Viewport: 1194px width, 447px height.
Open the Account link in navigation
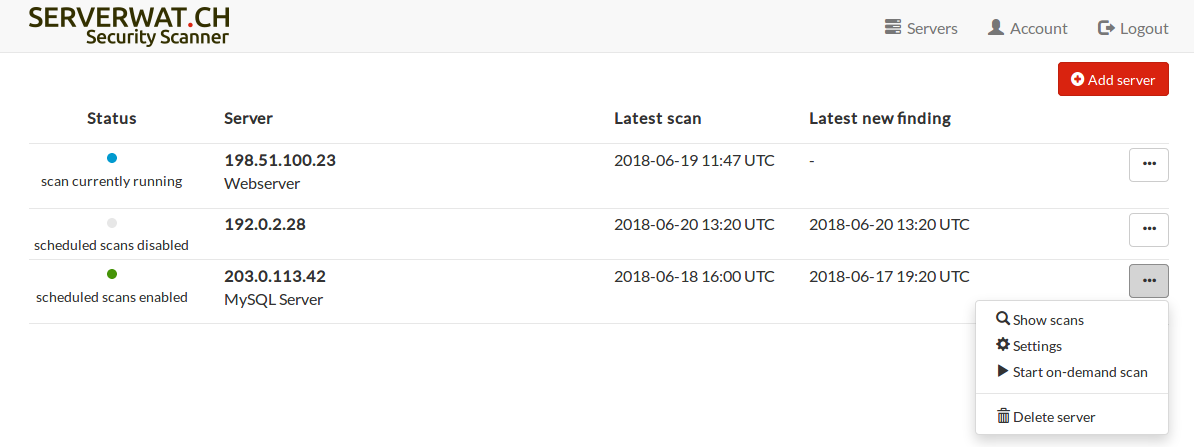(x=1038, y=28)
